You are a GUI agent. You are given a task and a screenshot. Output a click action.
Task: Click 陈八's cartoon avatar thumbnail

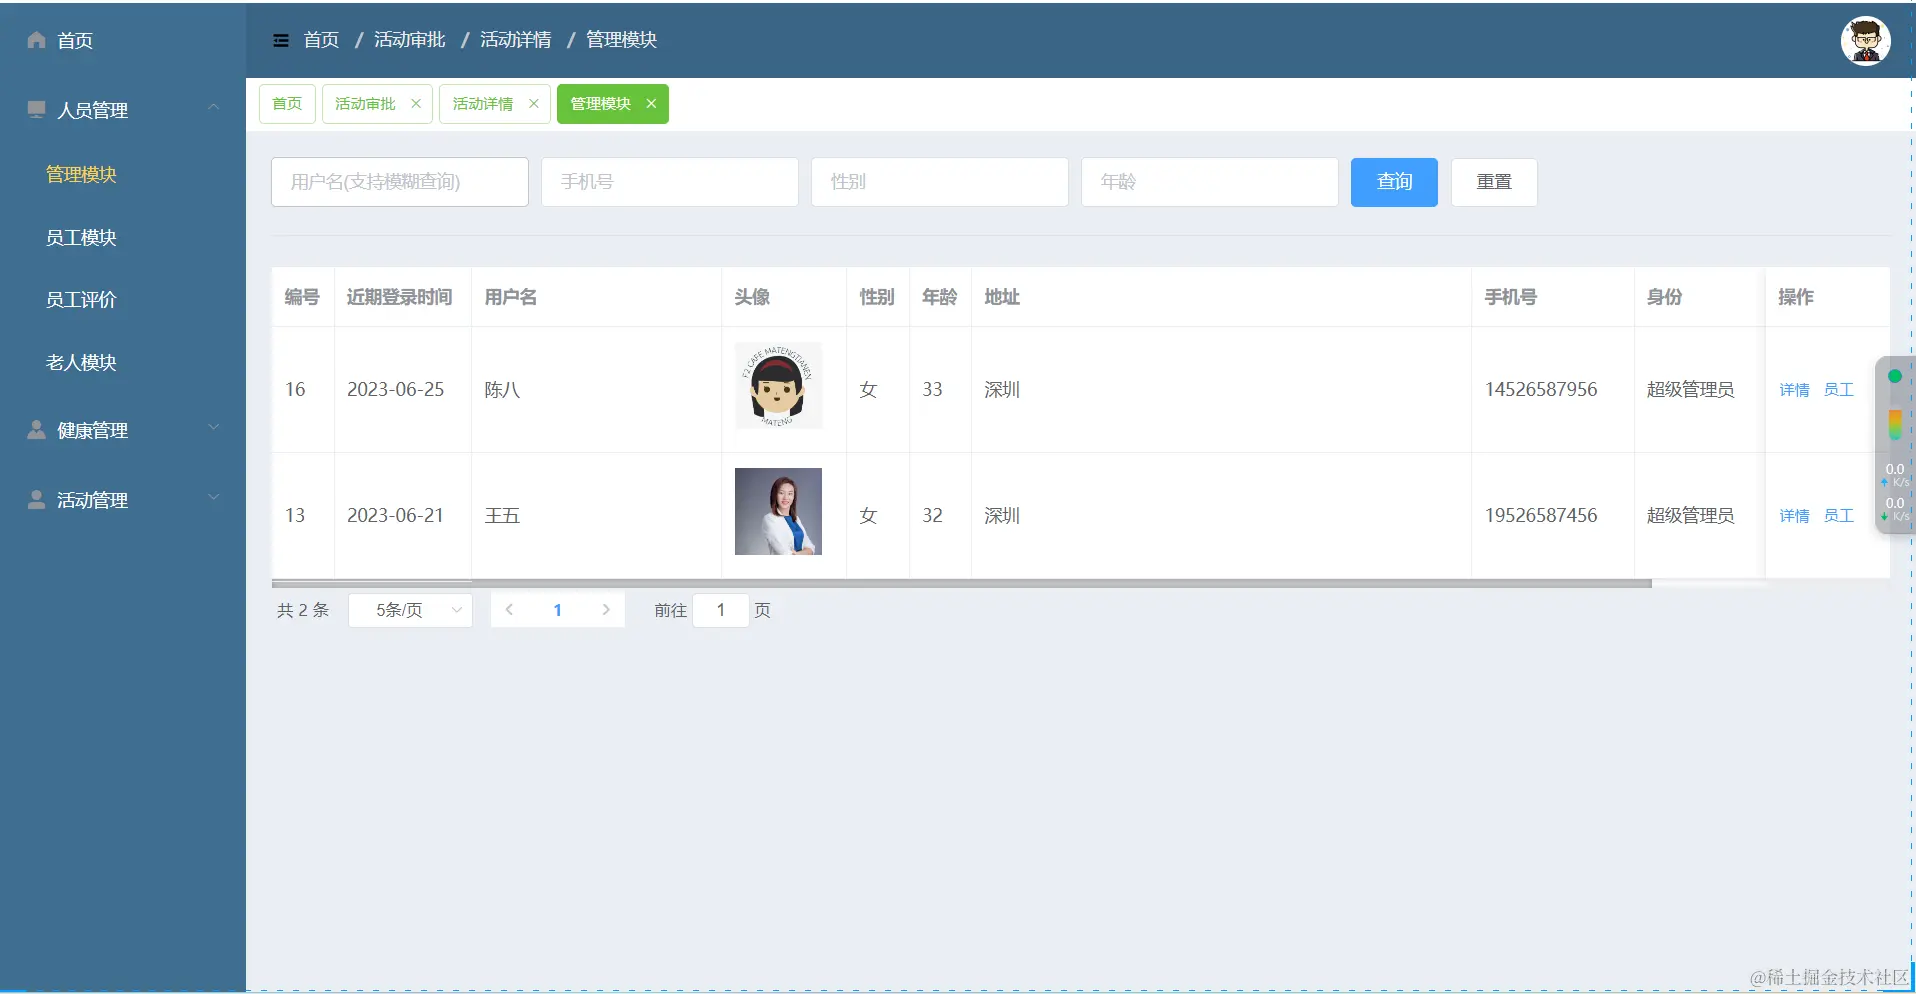(x=778, y=386)
